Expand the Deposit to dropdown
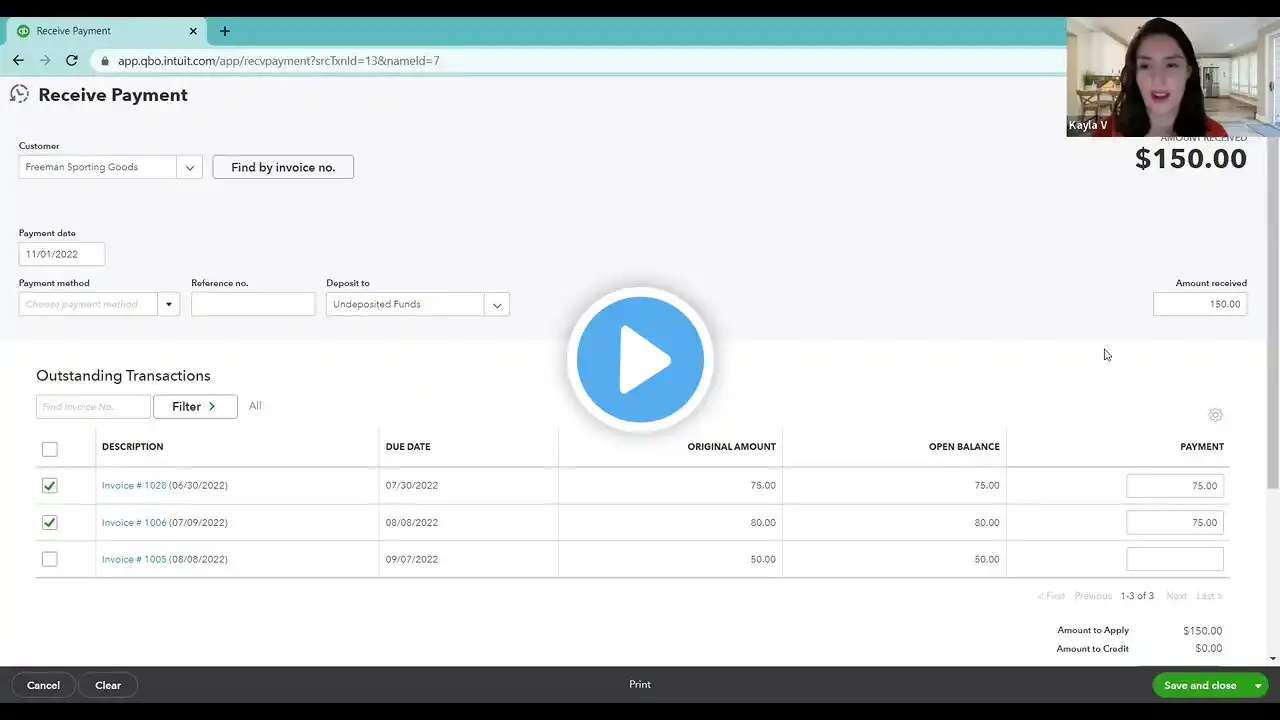1280x720 pixels. click(497, 304)
